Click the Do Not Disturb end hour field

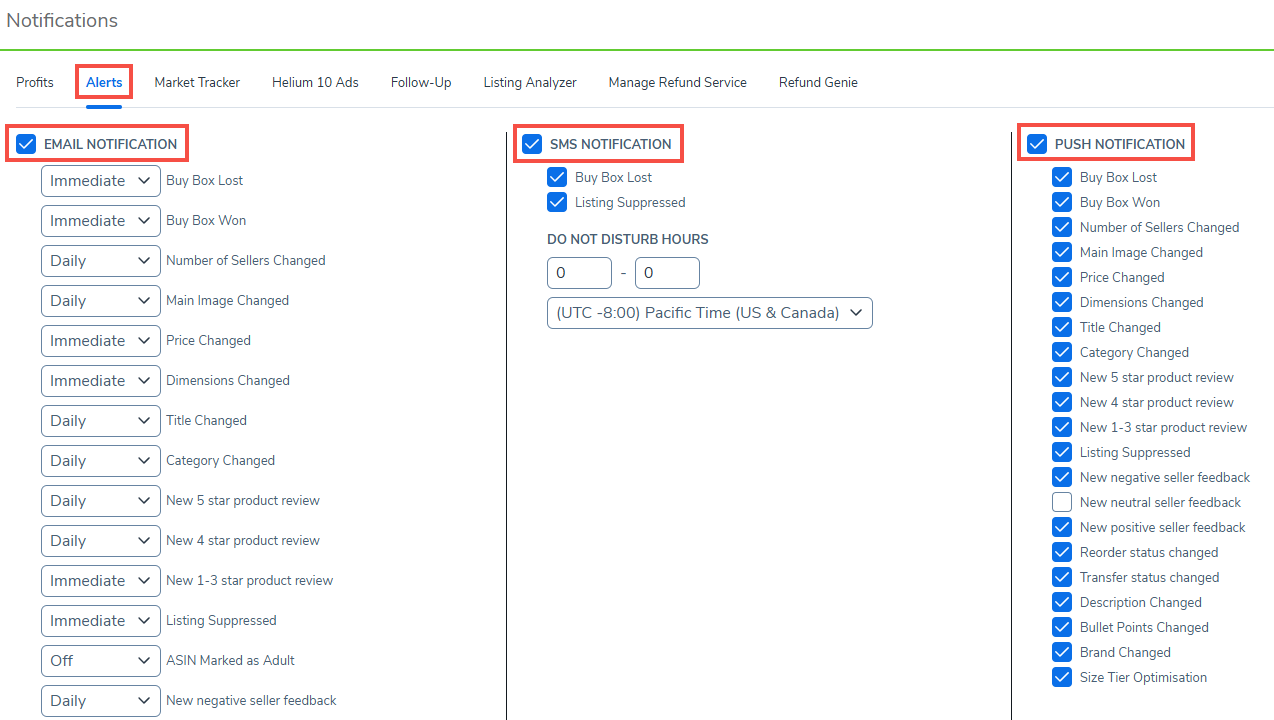point(667,273)
